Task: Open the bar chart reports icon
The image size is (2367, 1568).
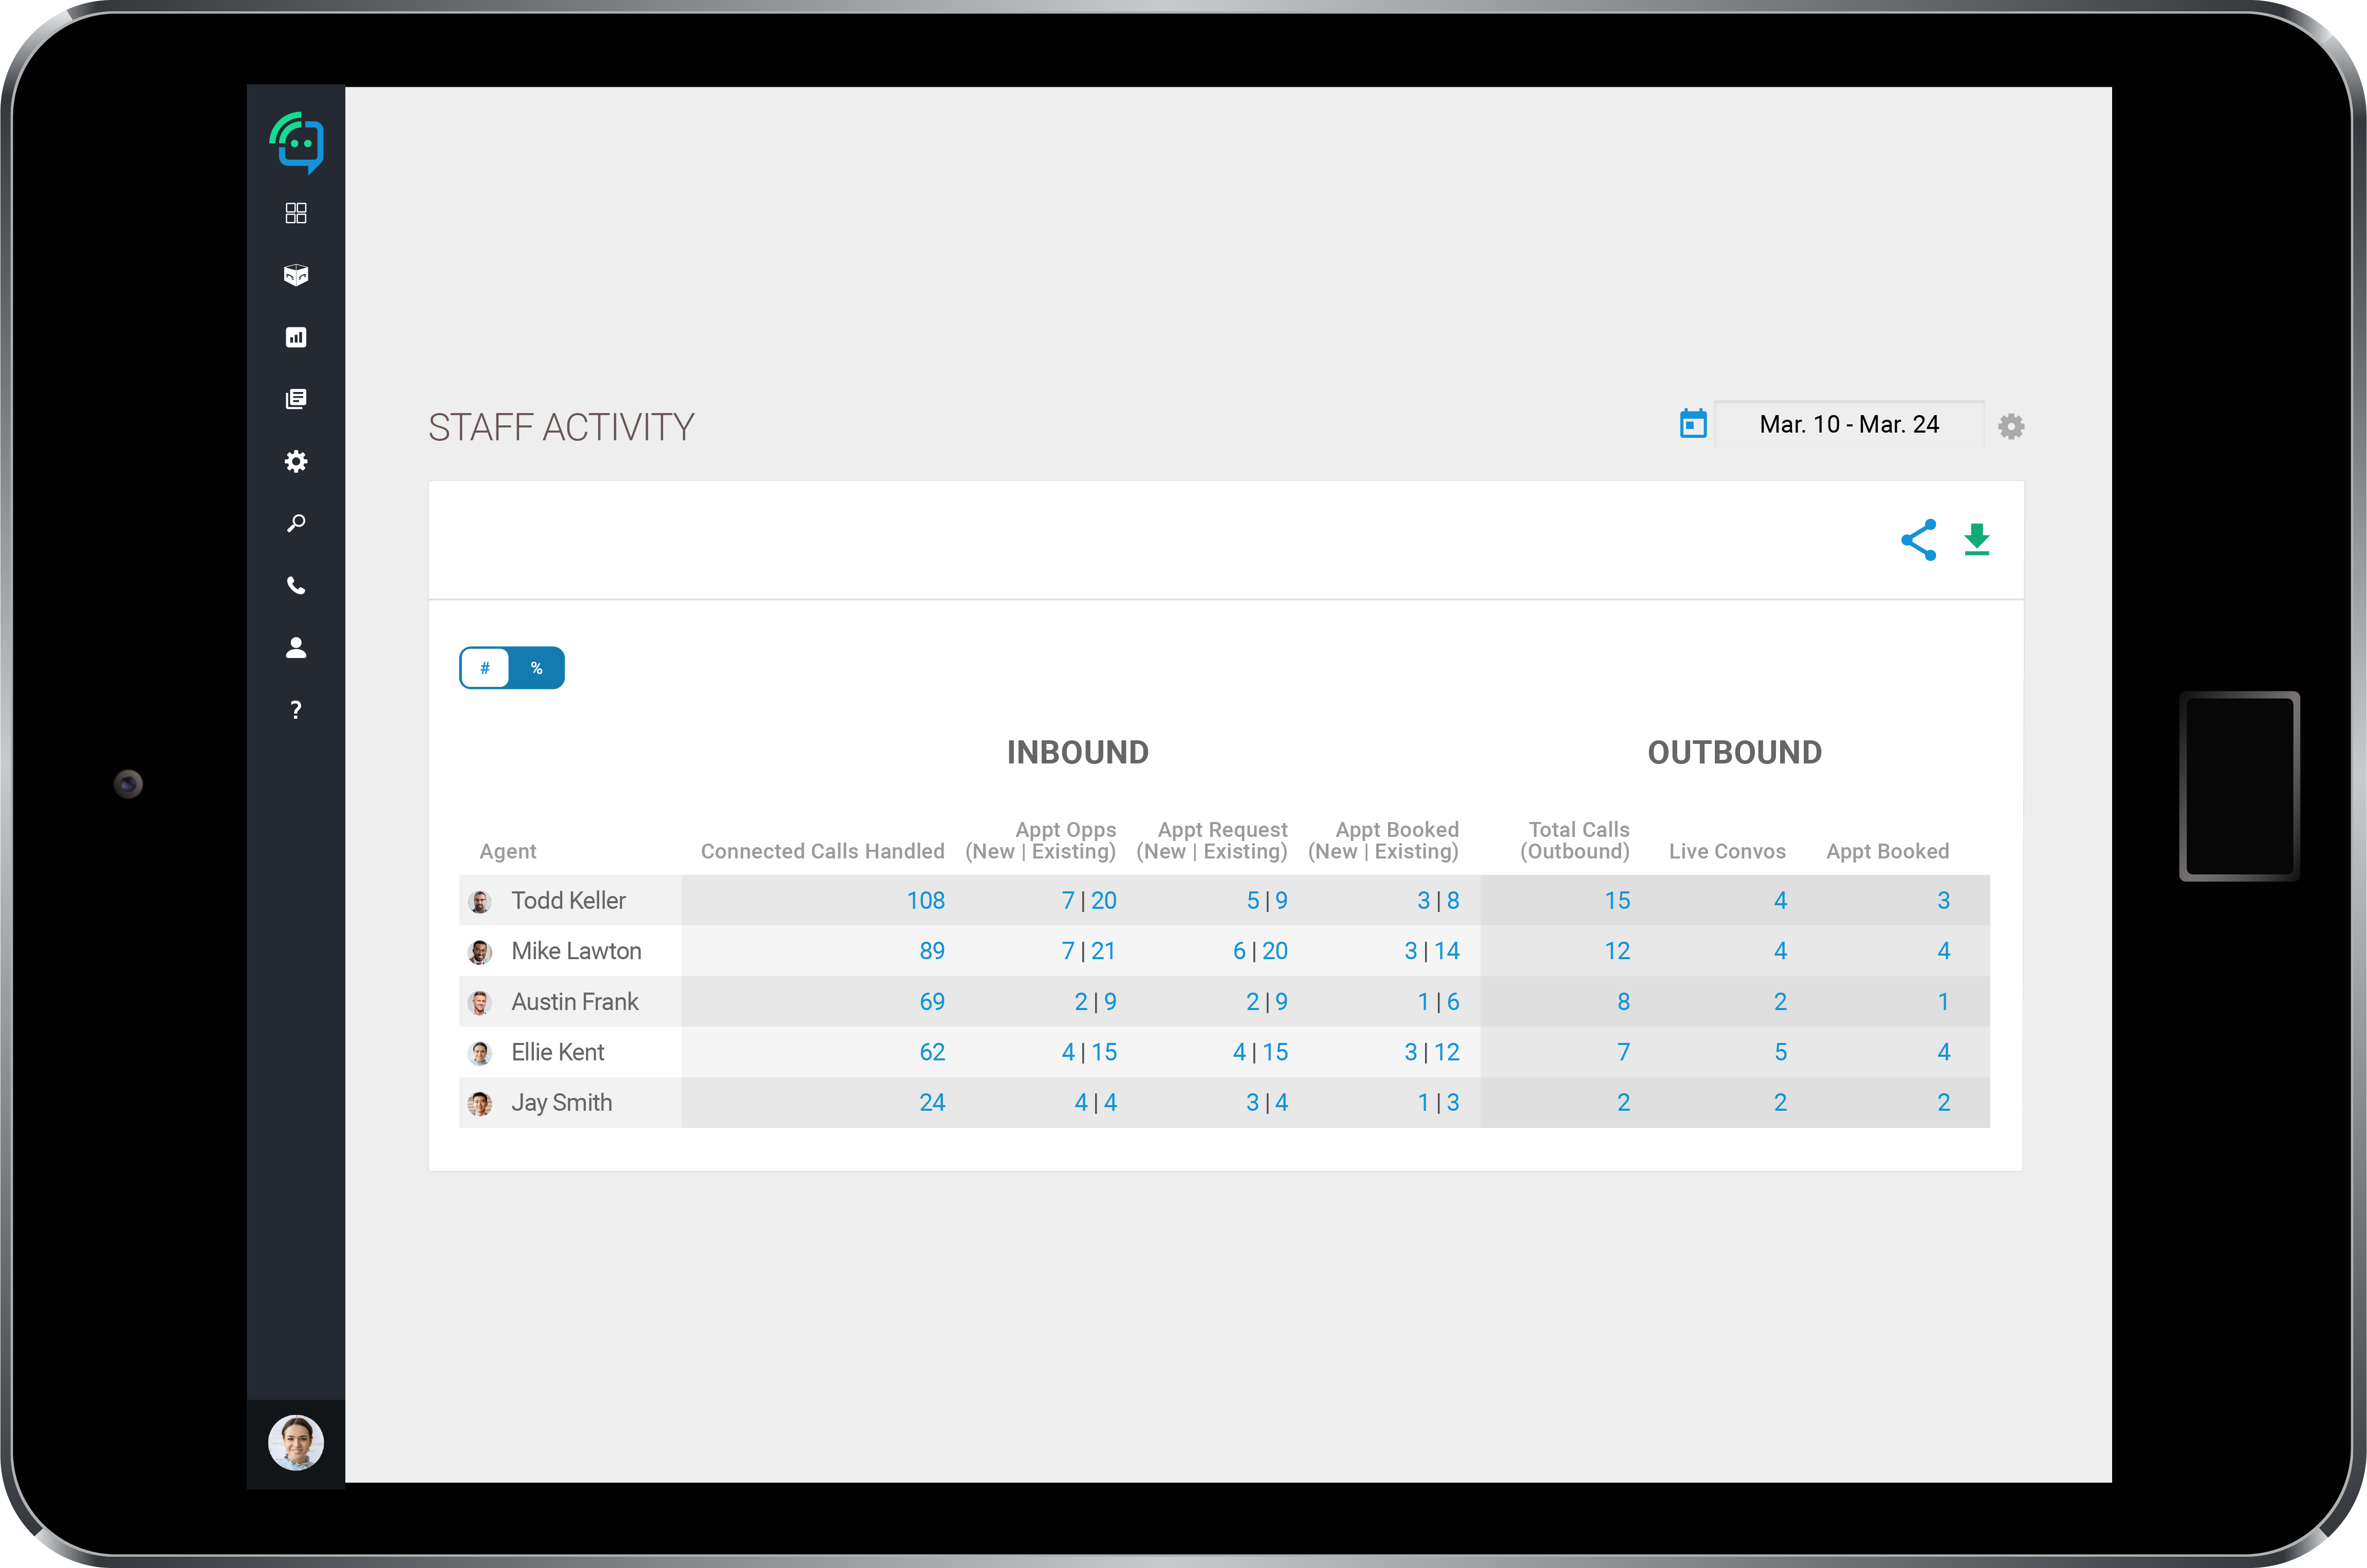Action: [296, 337]
